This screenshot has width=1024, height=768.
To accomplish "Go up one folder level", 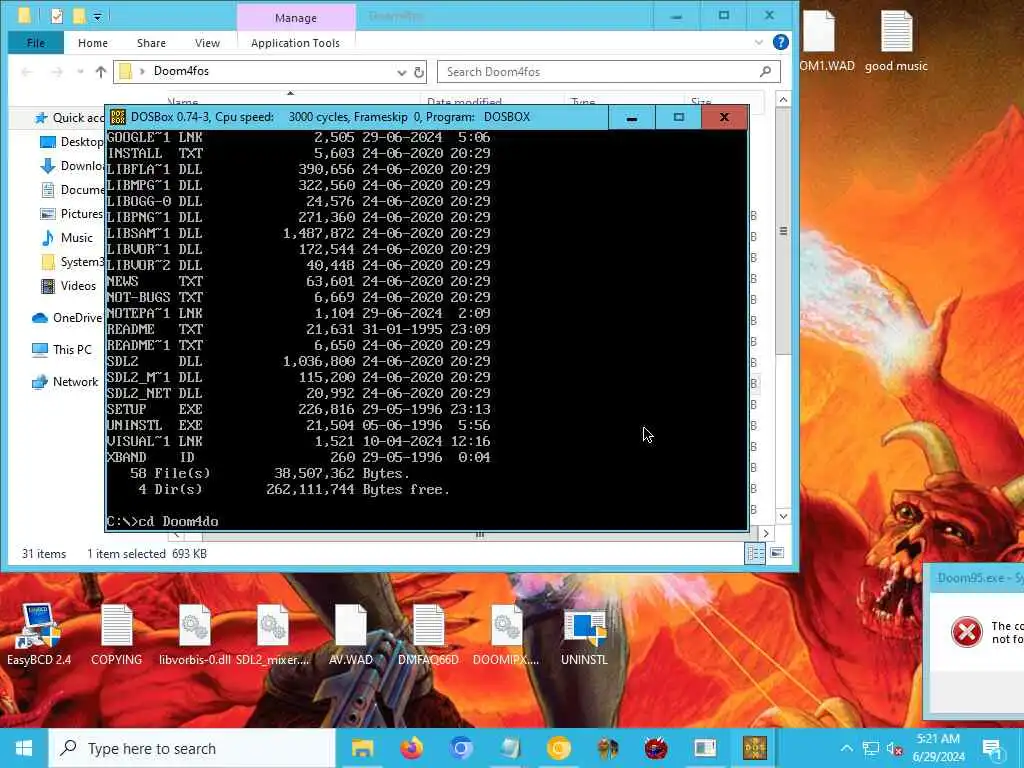I will click(x=101, y=72).
